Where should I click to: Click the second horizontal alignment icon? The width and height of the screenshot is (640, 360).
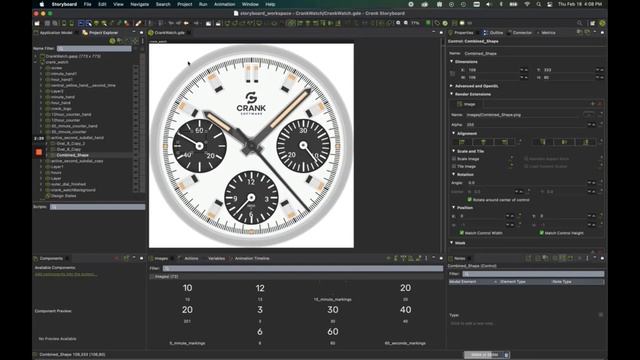[x=483, y=142]
